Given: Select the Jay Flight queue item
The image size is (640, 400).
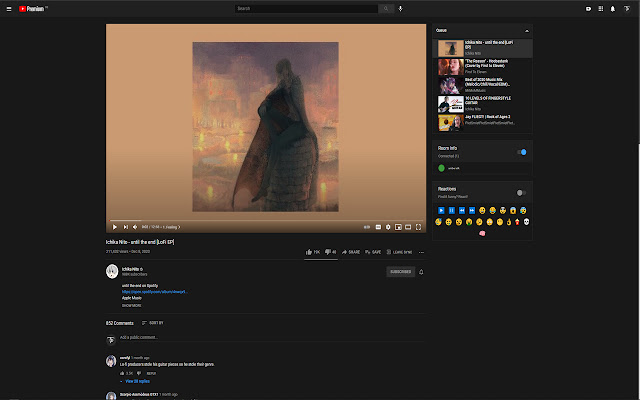Looking at the screenshot, I should (482, 122).
